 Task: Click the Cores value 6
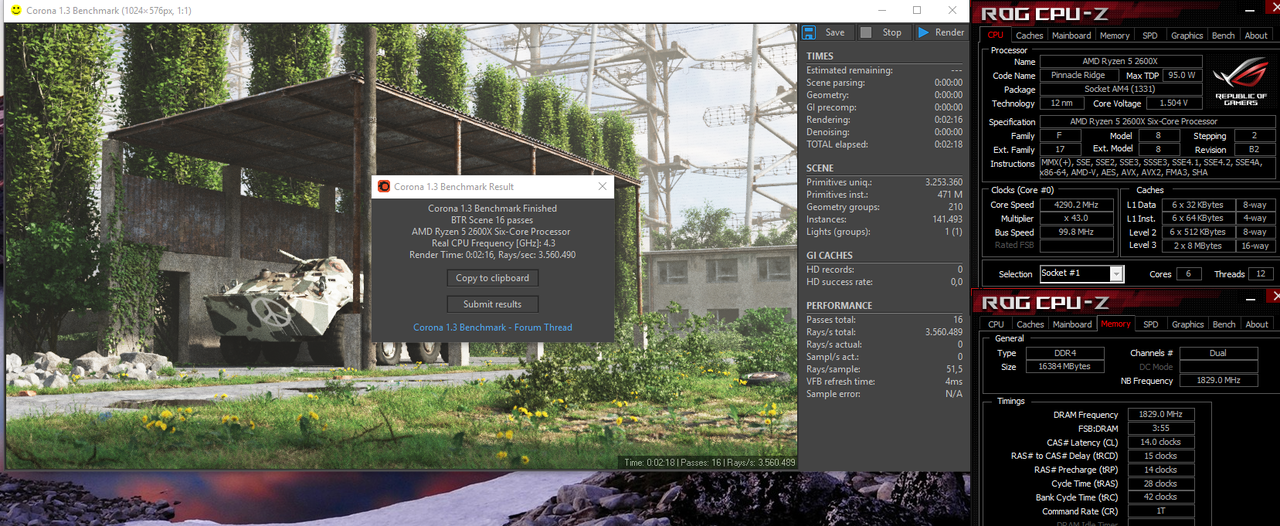point(1189,274)
